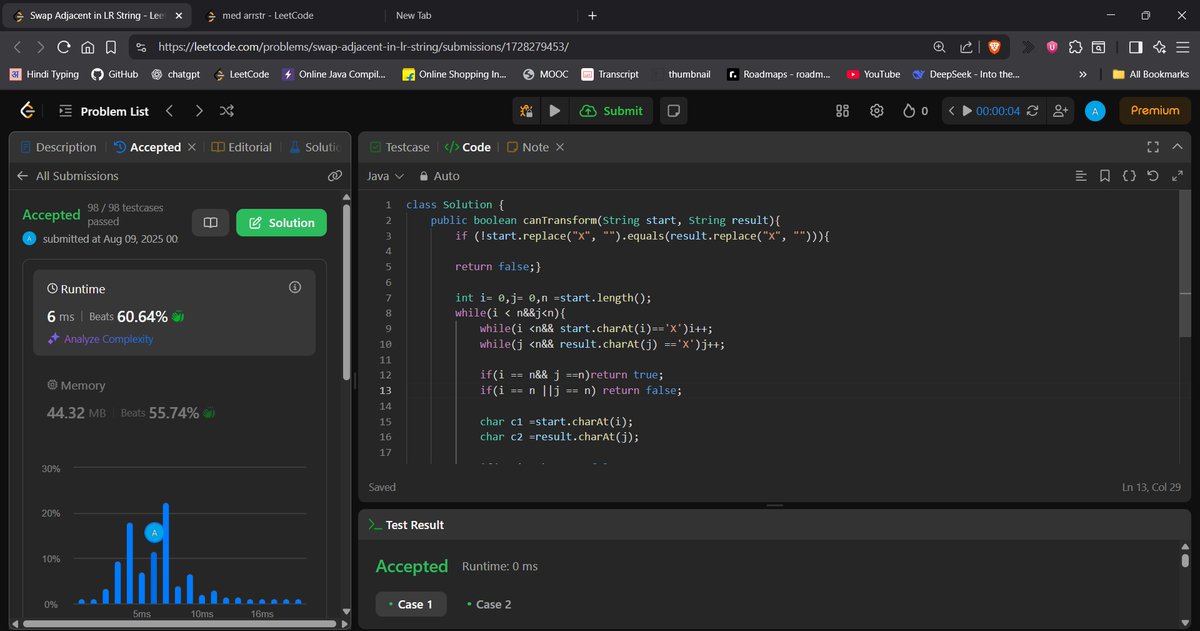The height and width of the screenshot is (631, 1200).
Task: Maximize the code panel with fullscreen icon
Action: [1154, 147]
